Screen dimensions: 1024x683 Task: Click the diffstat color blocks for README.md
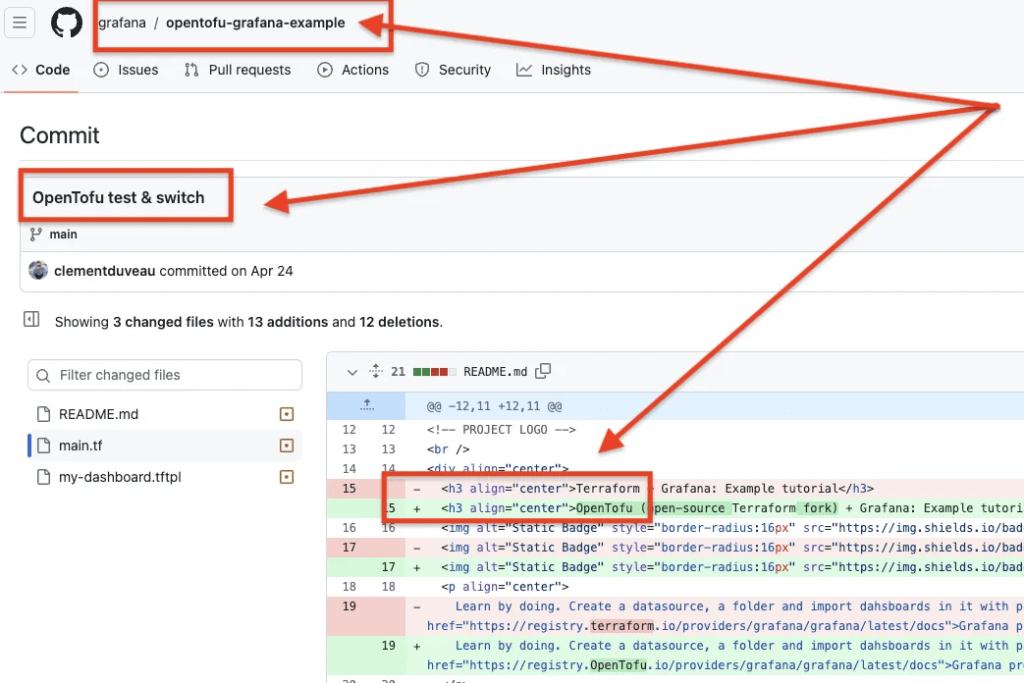tap(434, 372)
